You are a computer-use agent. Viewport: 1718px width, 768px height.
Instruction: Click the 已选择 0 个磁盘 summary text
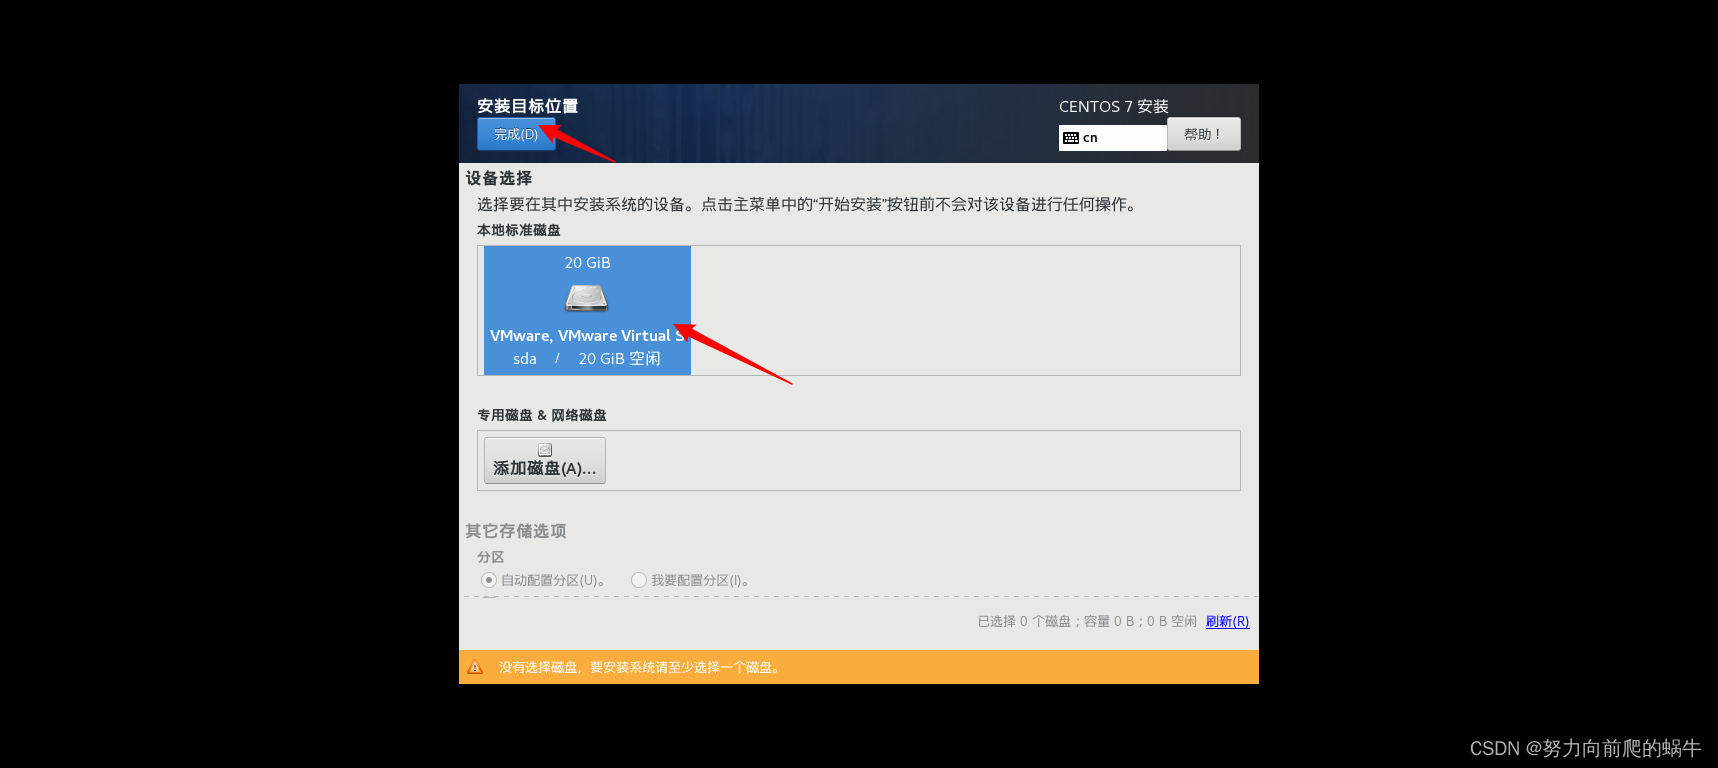(1087, 621)
